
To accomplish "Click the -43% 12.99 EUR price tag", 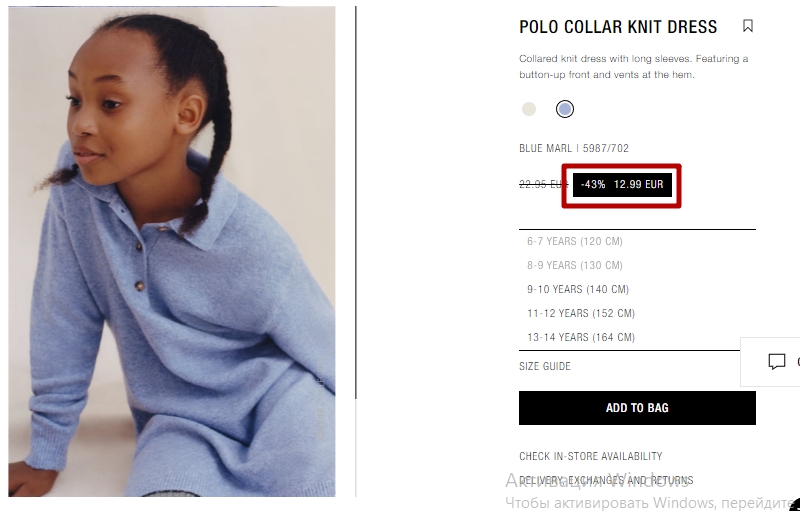I will (x=622, y=185).
